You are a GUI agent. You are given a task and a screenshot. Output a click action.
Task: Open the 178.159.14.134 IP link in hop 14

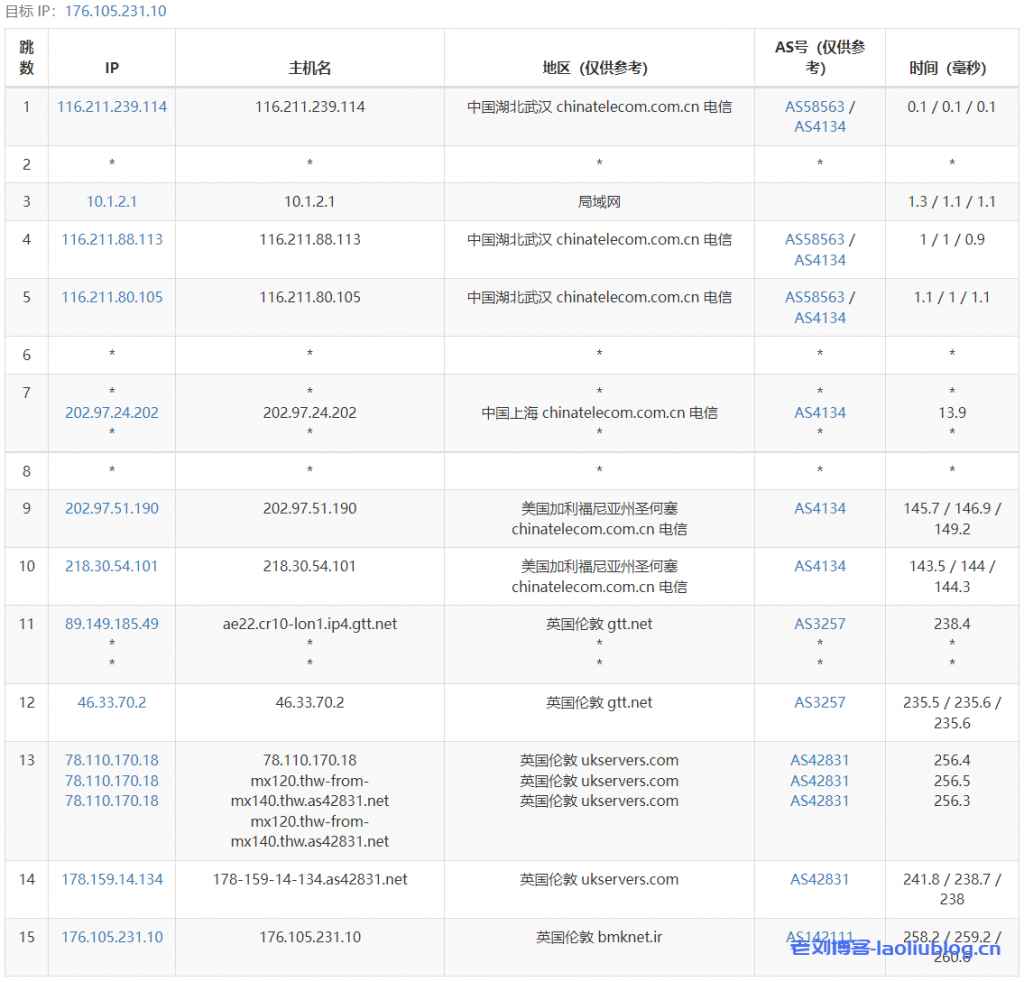(x=112, y=879)
